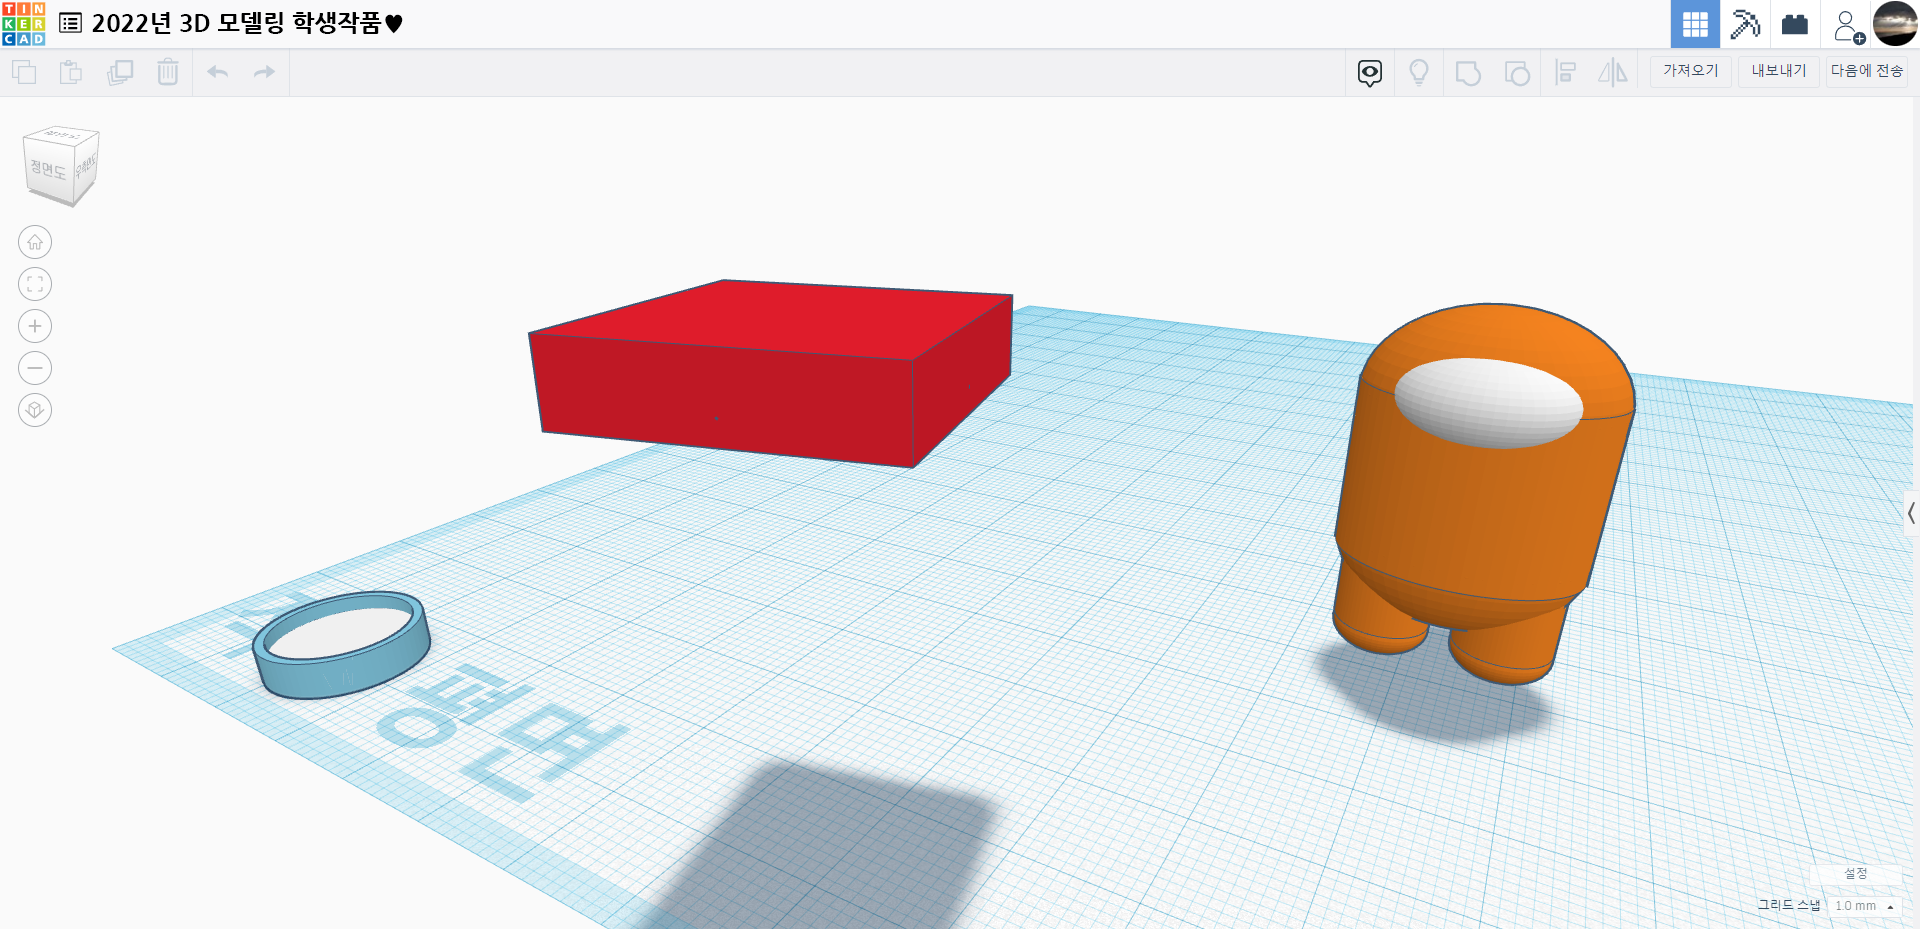Expand the collapsed shapes panel arrow
Image resolution: width=1920 pixels, height=929 pixels.
(1910, 513)
